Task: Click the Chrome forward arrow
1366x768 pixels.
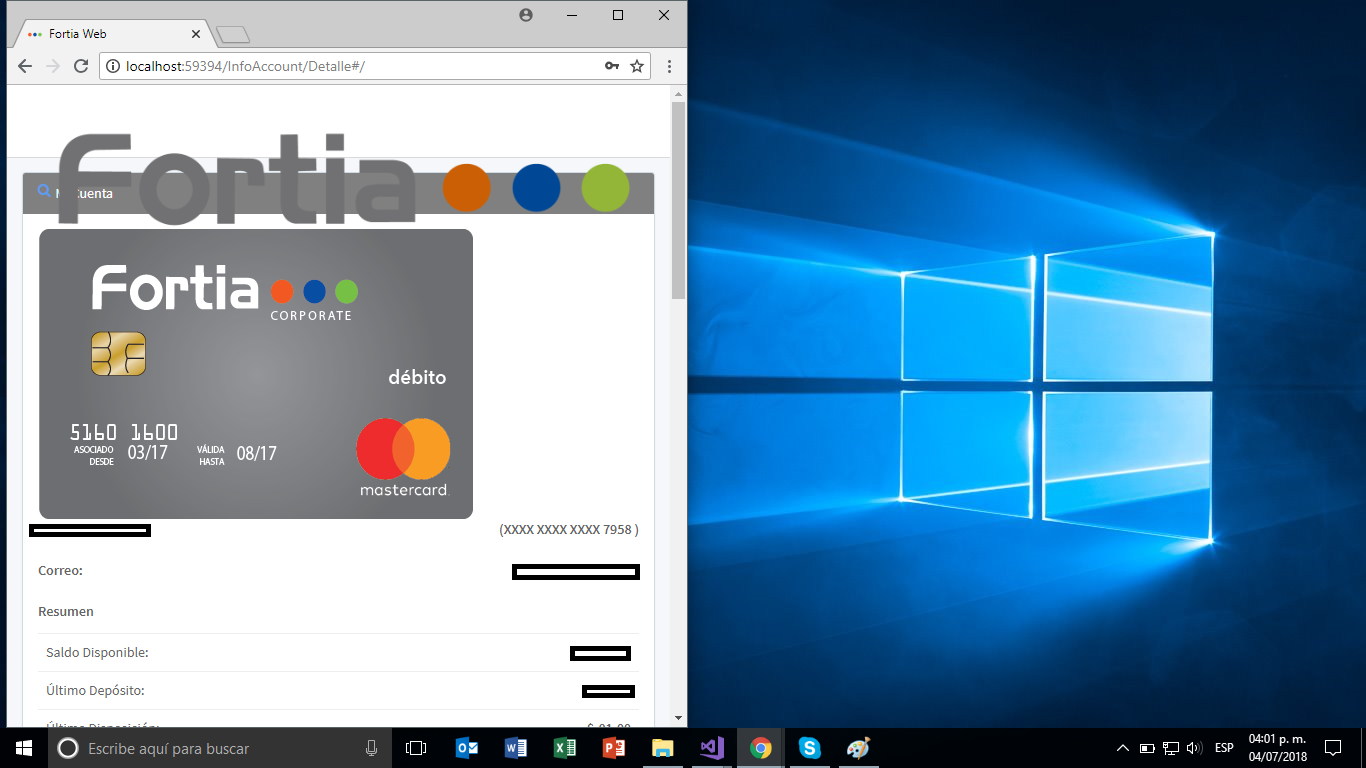Action: click(53, 66)
